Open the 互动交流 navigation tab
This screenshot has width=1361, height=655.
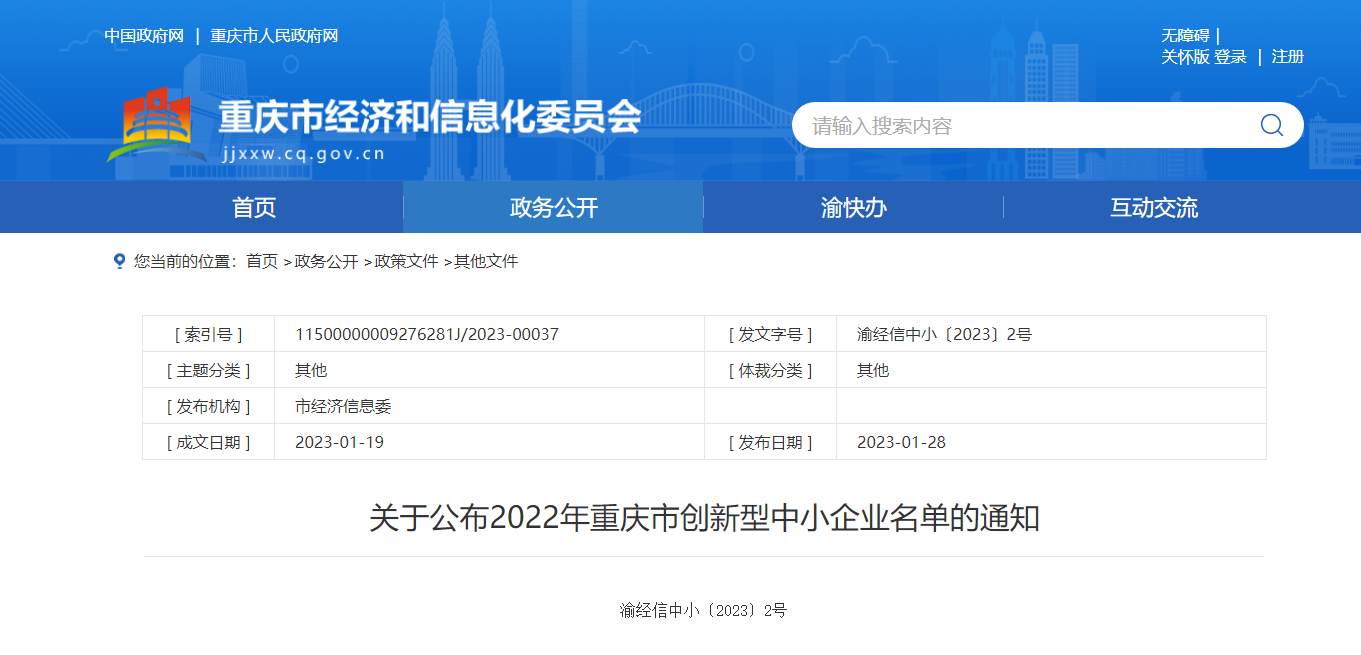(1153, 208)
